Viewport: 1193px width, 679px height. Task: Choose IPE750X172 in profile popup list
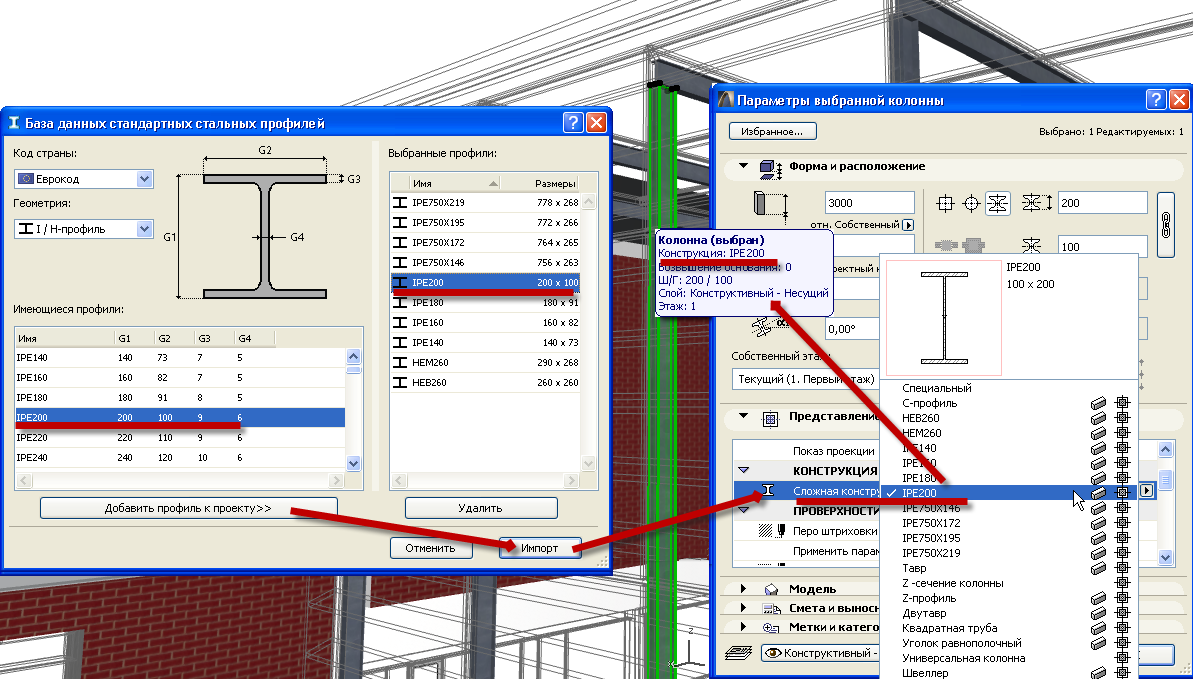[931, 523]
